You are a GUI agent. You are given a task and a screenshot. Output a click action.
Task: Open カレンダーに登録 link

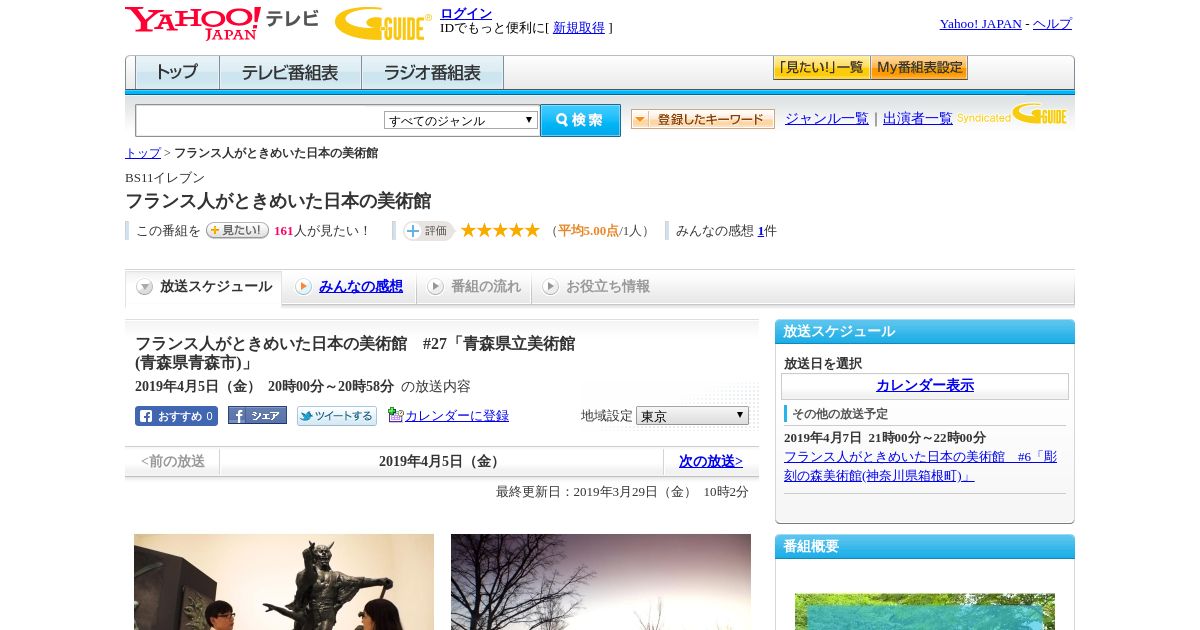click(457, 416)
